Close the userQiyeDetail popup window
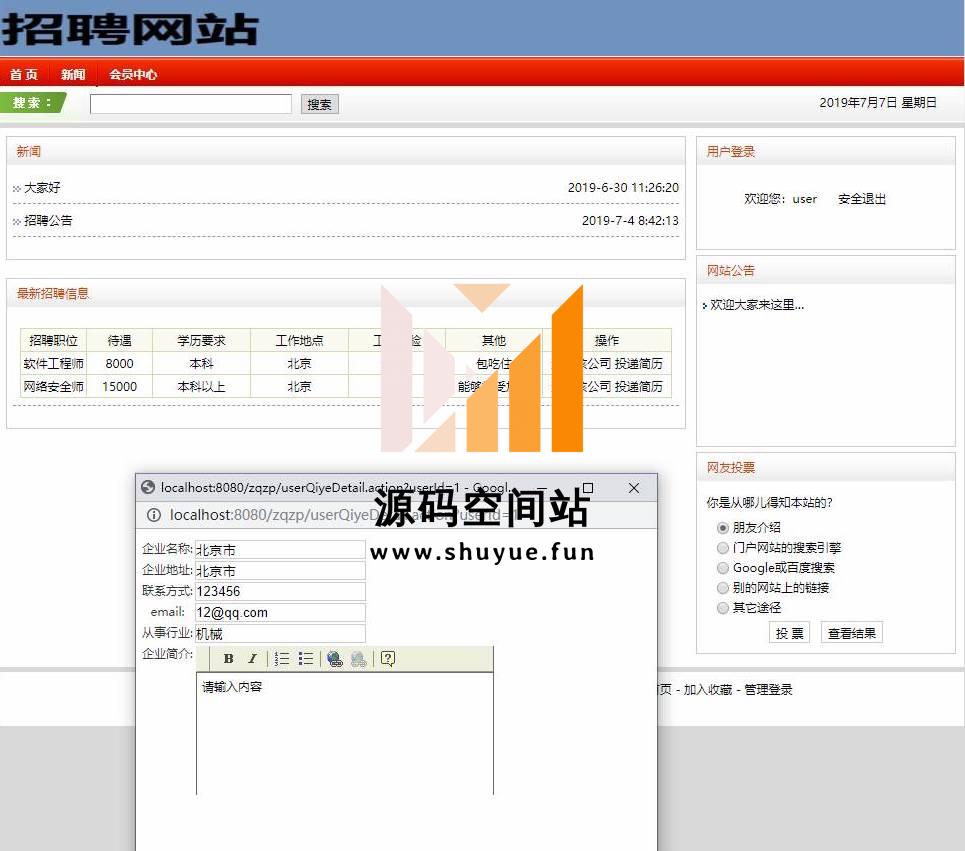Viewport: 965px width, 851px height. [x=634, y=488]
